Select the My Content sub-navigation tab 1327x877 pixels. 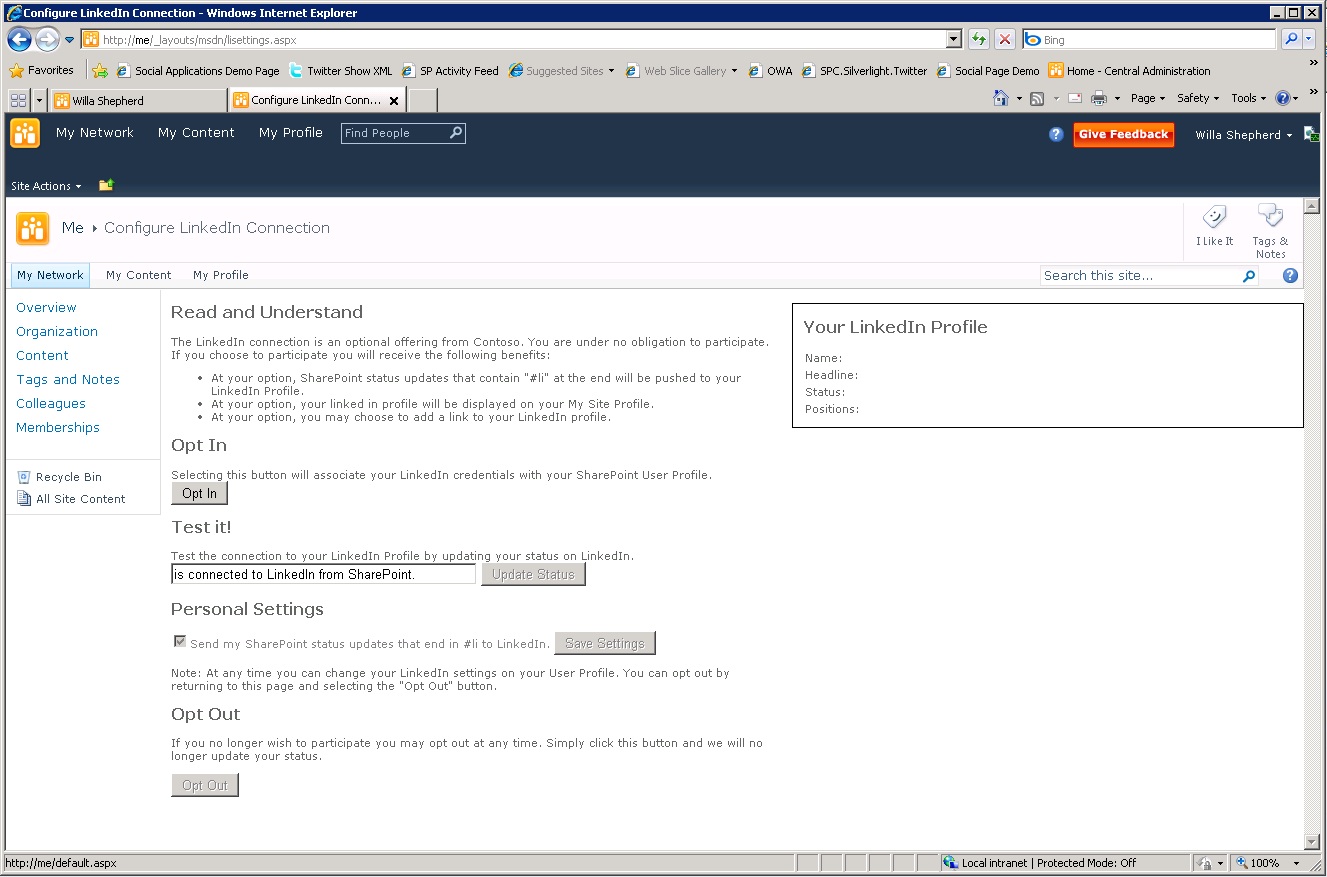pos(139,275)
